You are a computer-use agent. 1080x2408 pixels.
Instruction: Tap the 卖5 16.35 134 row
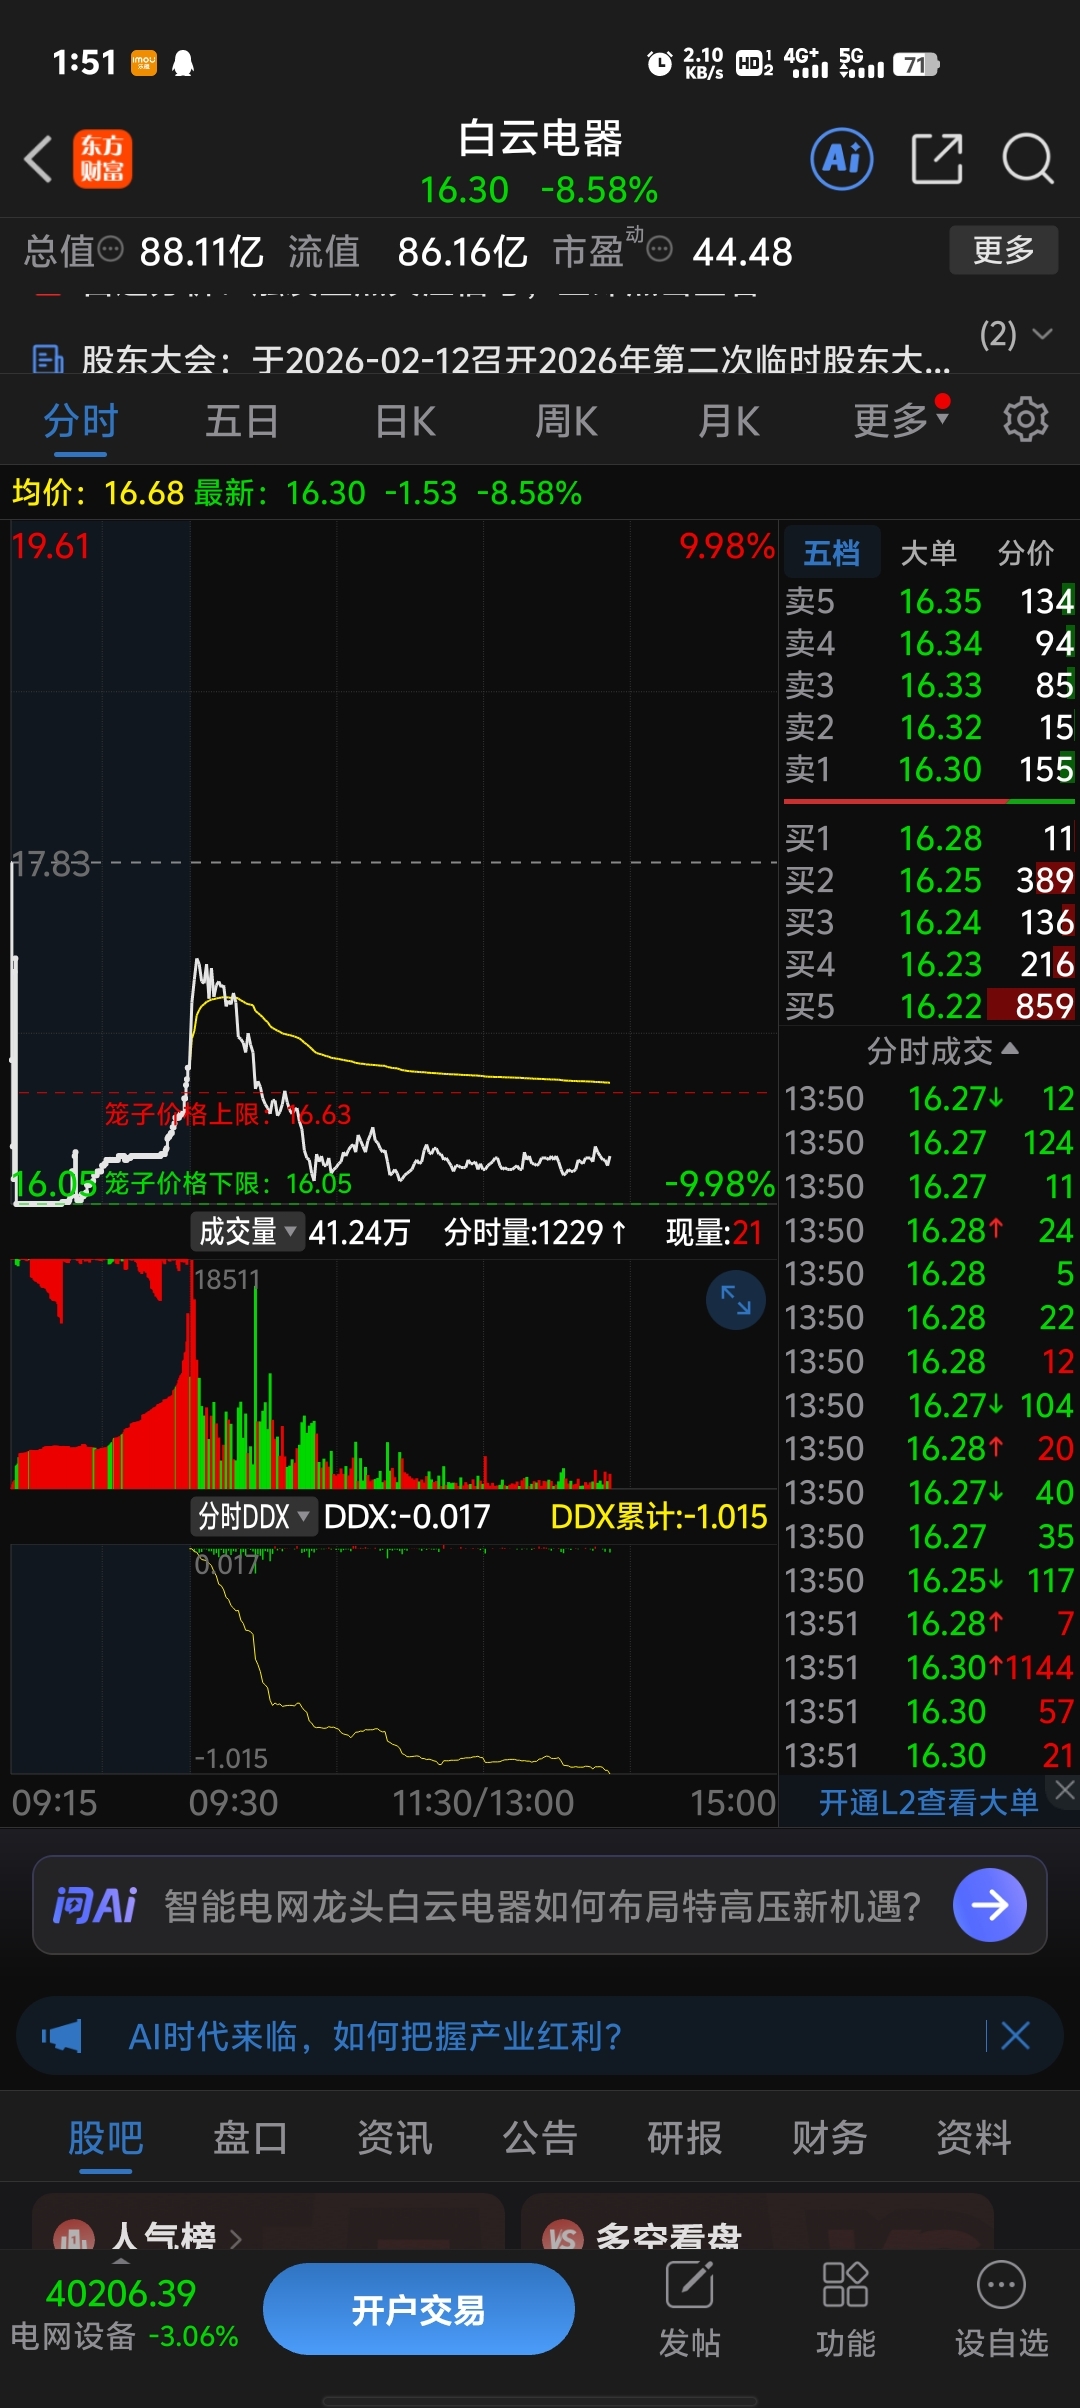click(x=929, y=601)
